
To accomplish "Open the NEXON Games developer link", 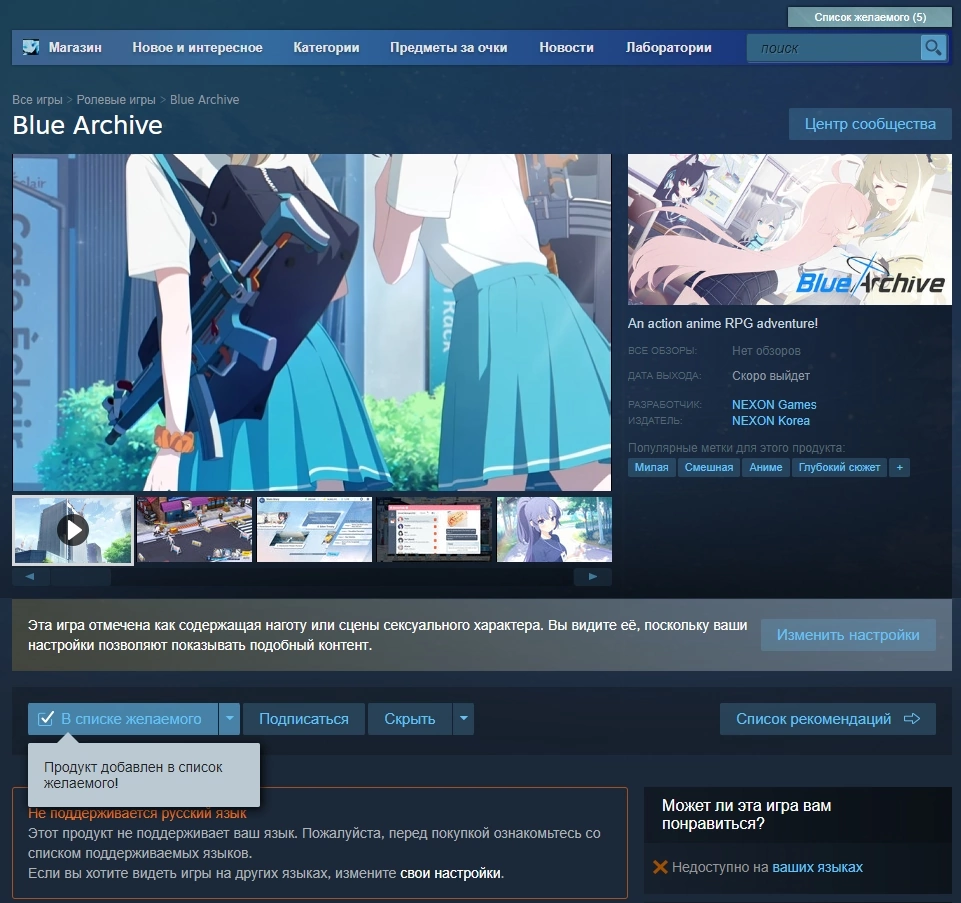I will [x=773, y=405].
